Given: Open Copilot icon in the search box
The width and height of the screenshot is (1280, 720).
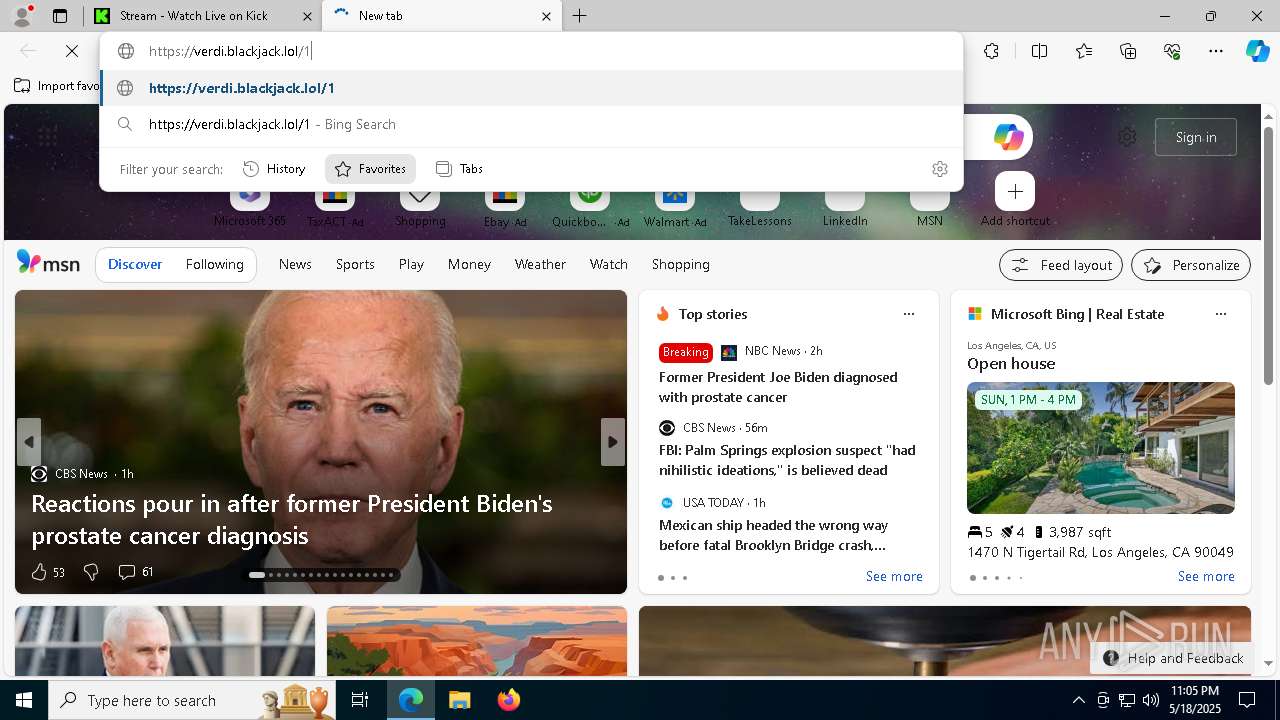Looking at the screenshot, I should pyautogui.click(x=1008, y=137).
